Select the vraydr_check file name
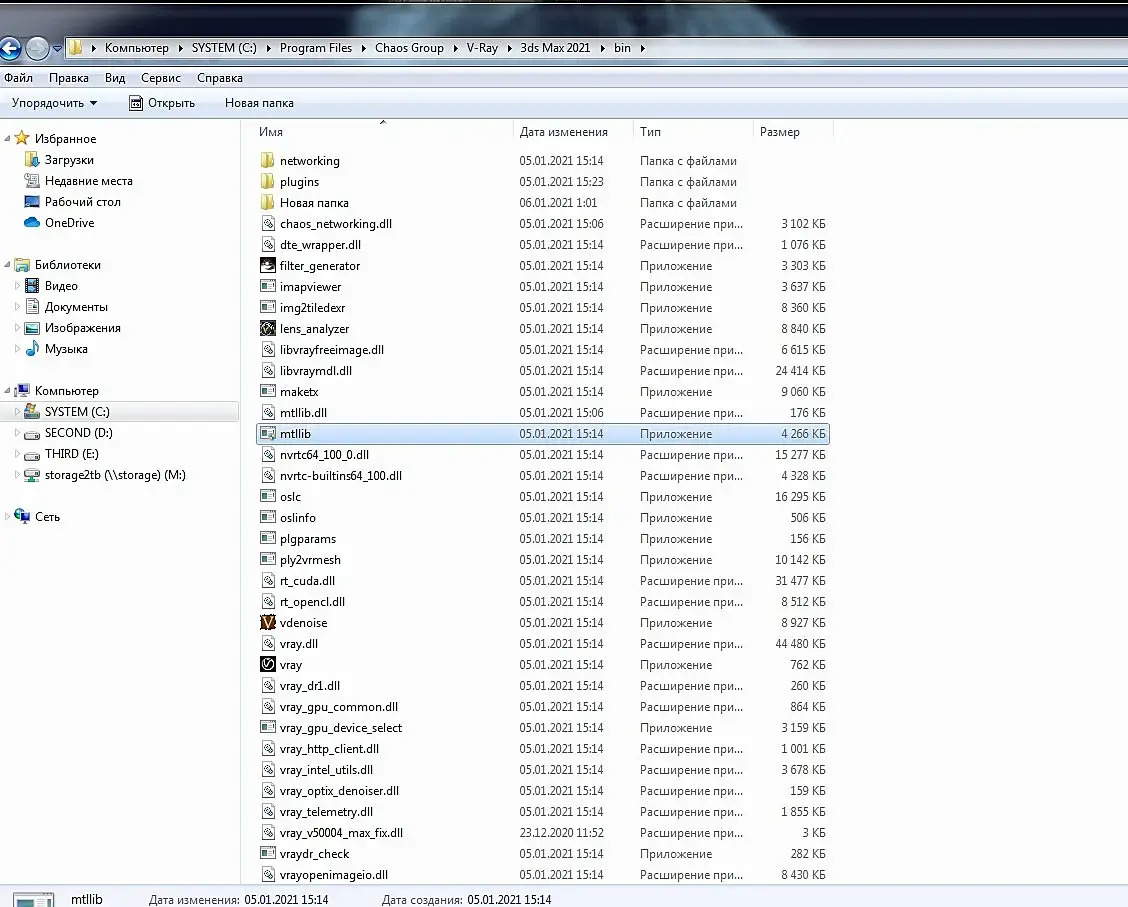This screenshot has height=907, width=1128. click(x=314, y=854)
